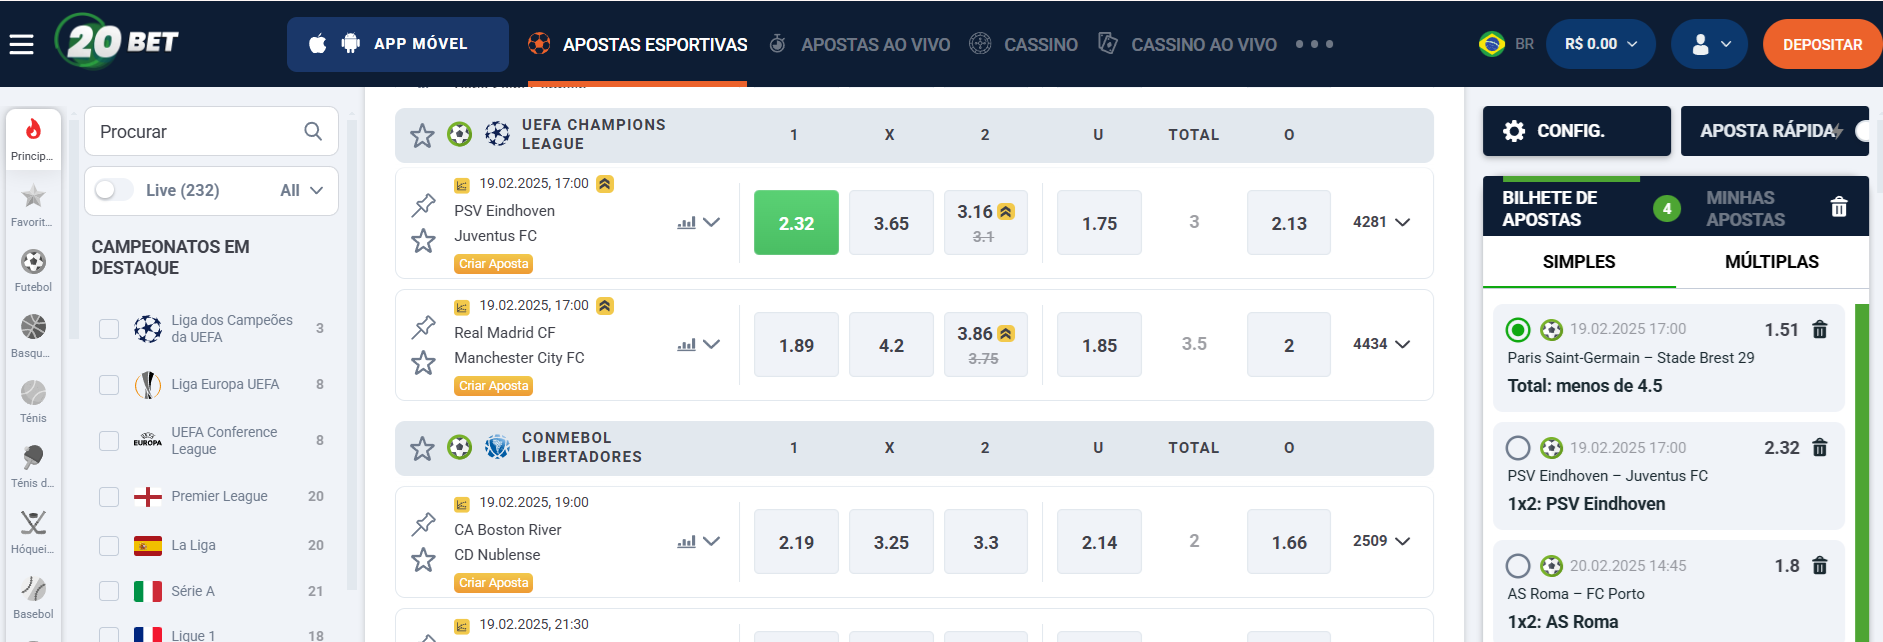
Task: Expand 4281 more markets for PSV match
Action: point(1382,222)
